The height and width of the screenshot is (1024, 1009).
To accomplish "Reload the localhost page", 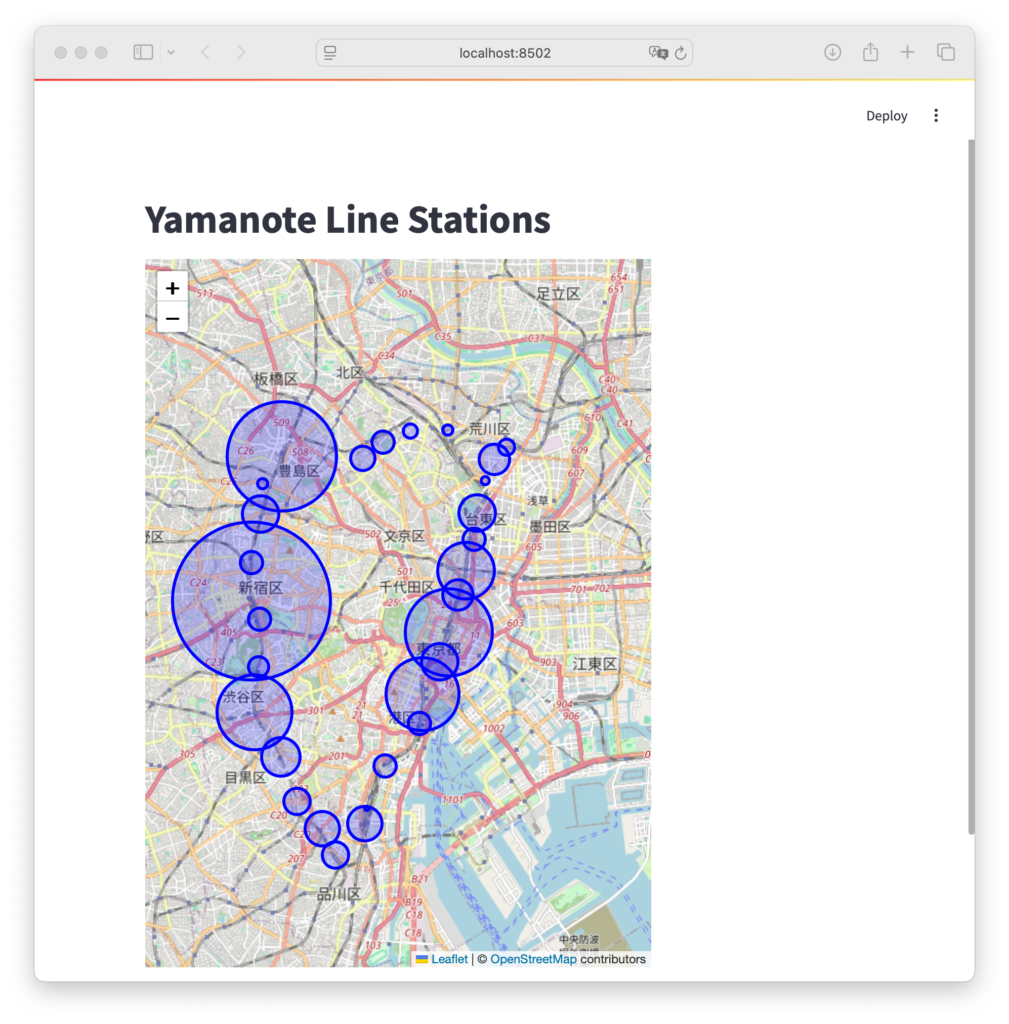I will click(x=681, y=53).
